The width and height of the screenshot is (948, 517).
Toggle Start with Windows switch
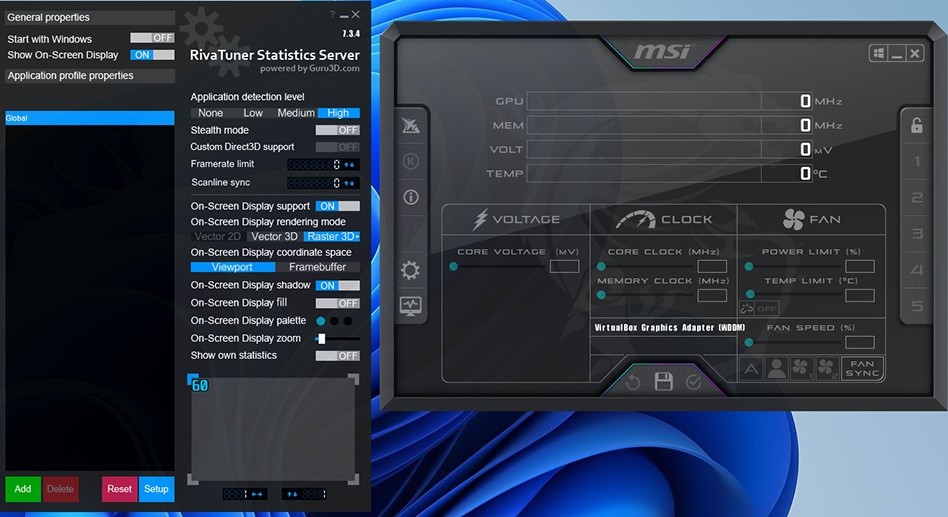(x=152, y=37)
